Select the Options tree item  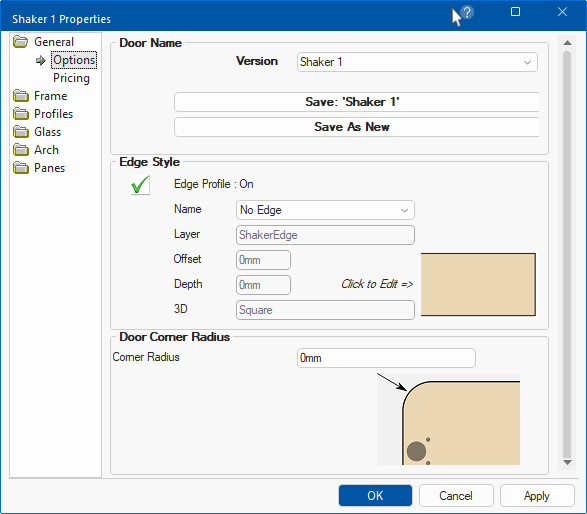[x=74, y=60]
